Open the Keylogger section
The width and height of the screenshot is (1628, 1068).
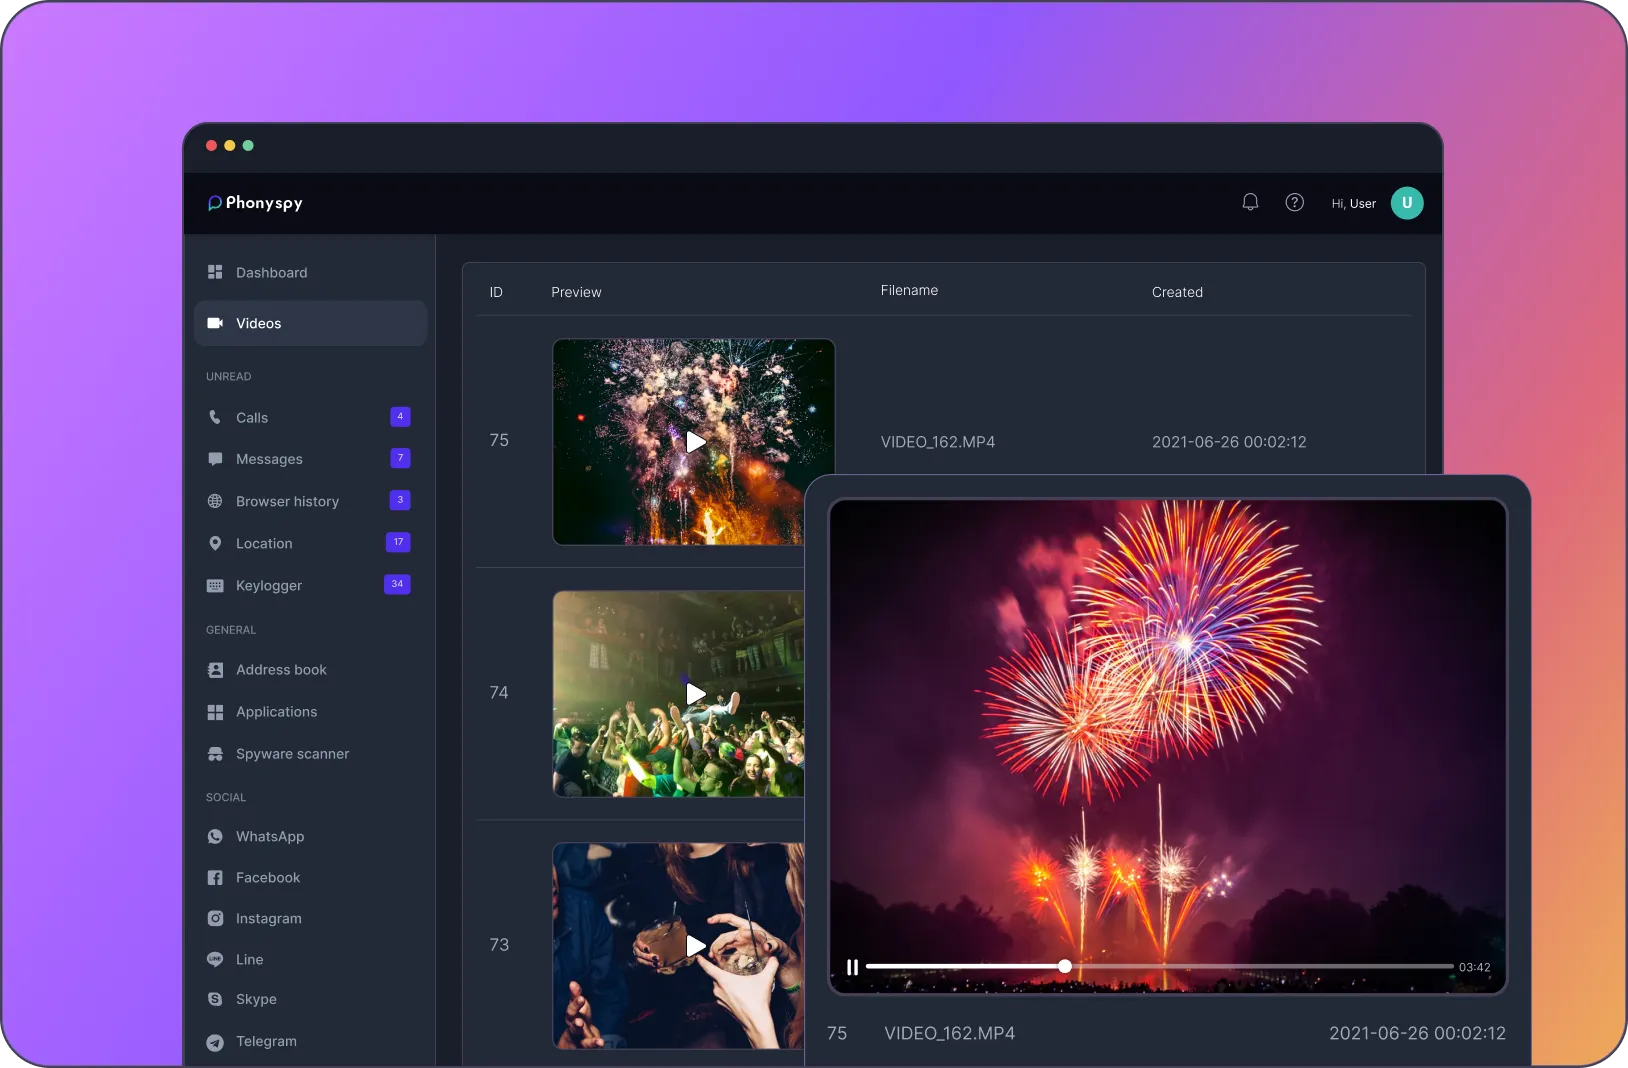point(268,585)
